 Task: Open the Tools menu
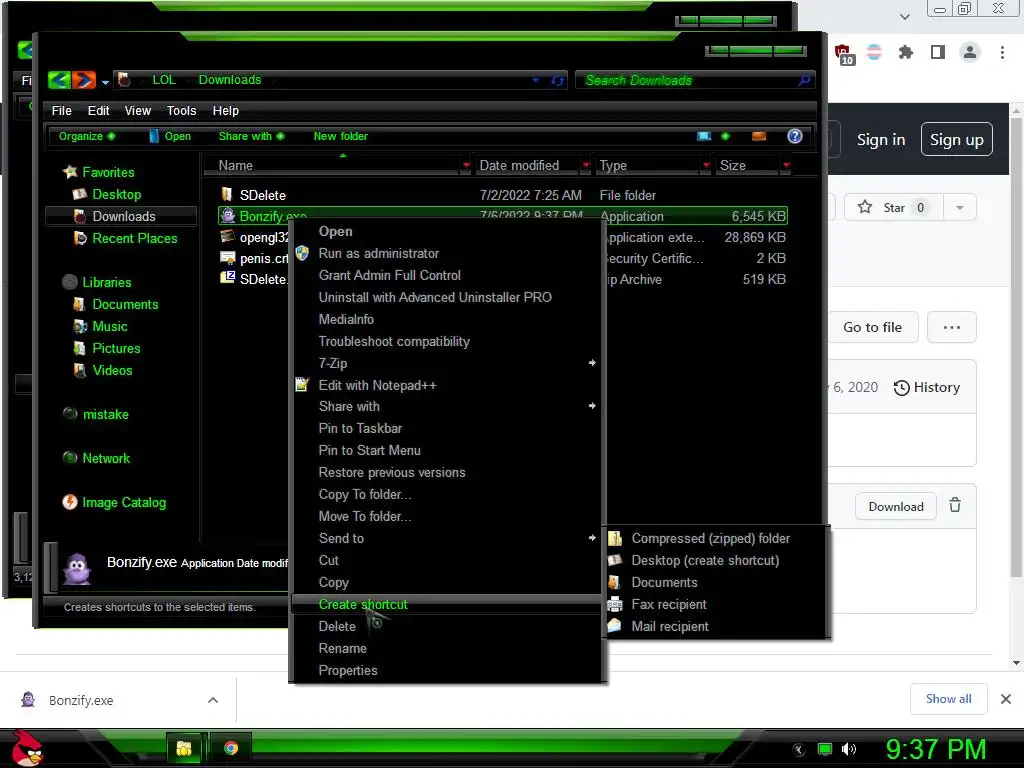[182, 110]
